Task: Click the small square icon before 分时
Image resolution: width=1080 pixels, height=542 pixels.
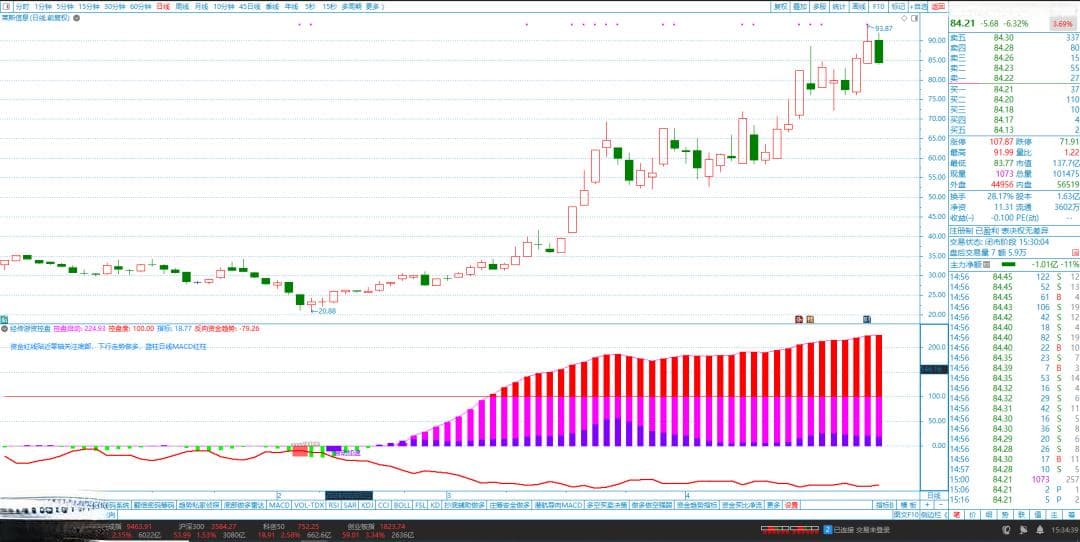Action: pyautogui.click(x=7, y=6)
